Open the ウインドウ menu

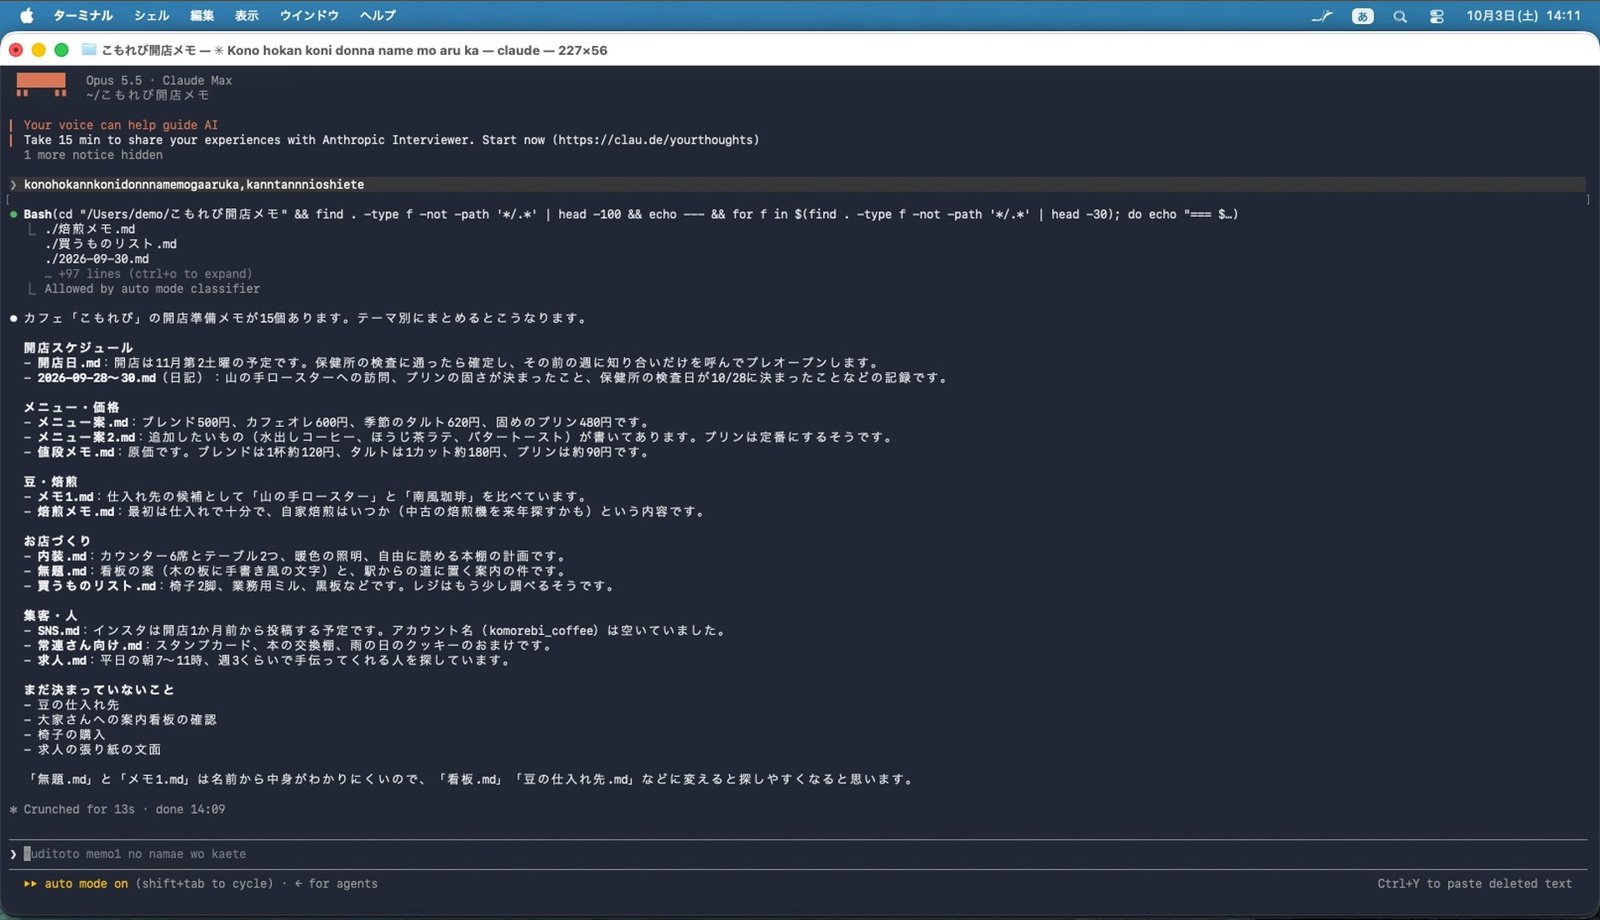pyautogui.click(x=309, y=15)
